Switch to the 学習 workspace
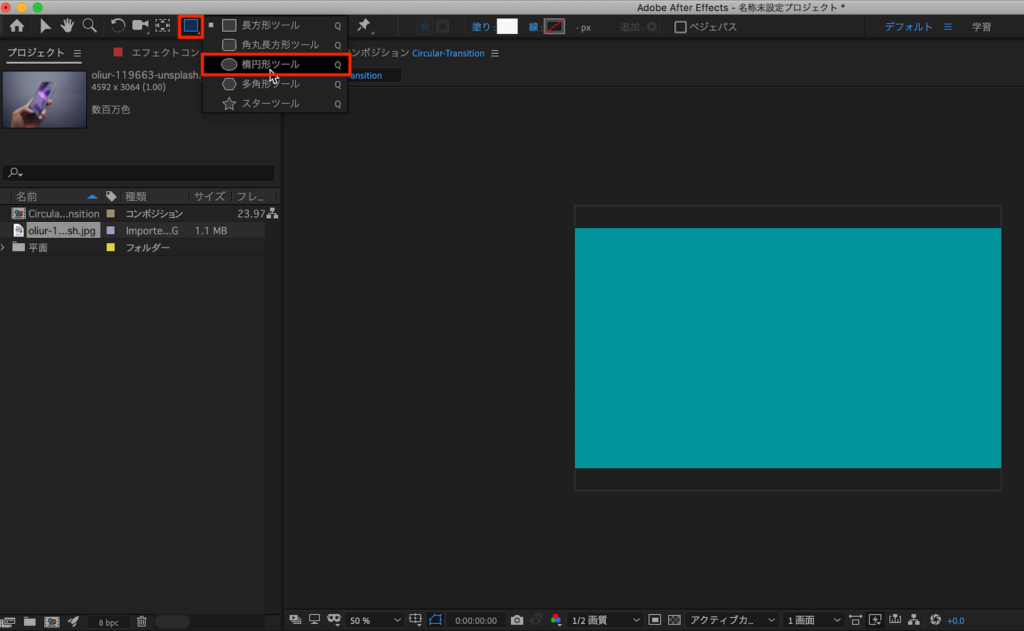1024x631 pixels. 982,27
